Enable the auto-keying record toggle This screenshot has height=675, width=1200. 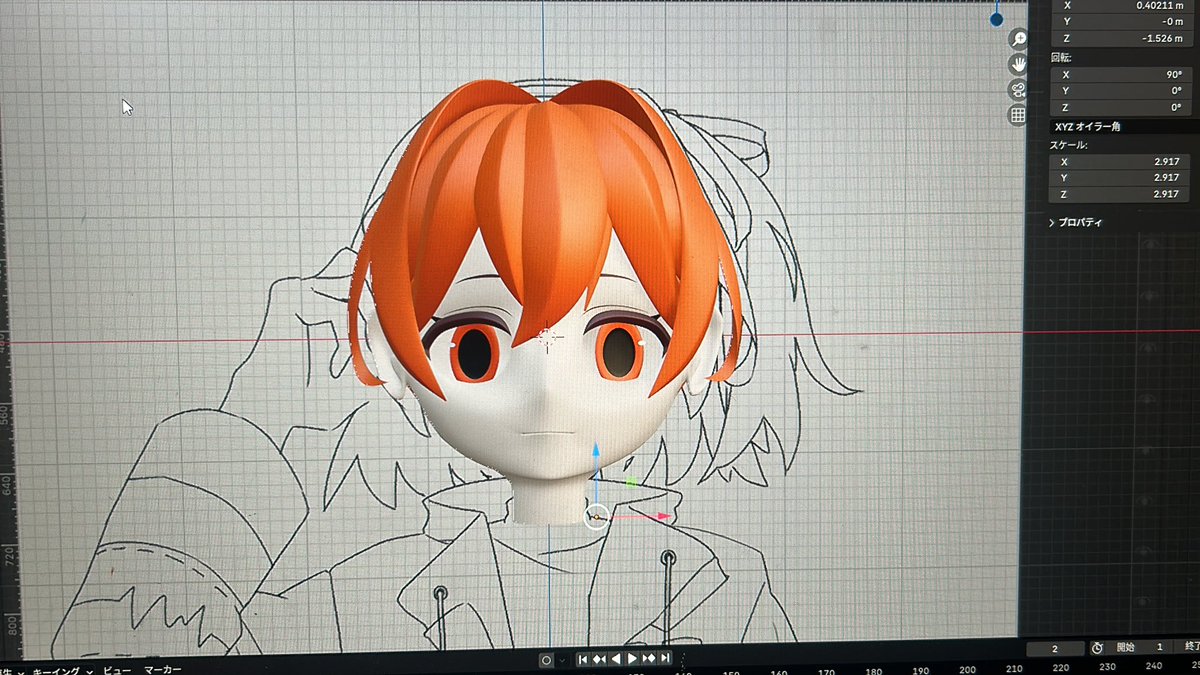click(x=546, y=659)
